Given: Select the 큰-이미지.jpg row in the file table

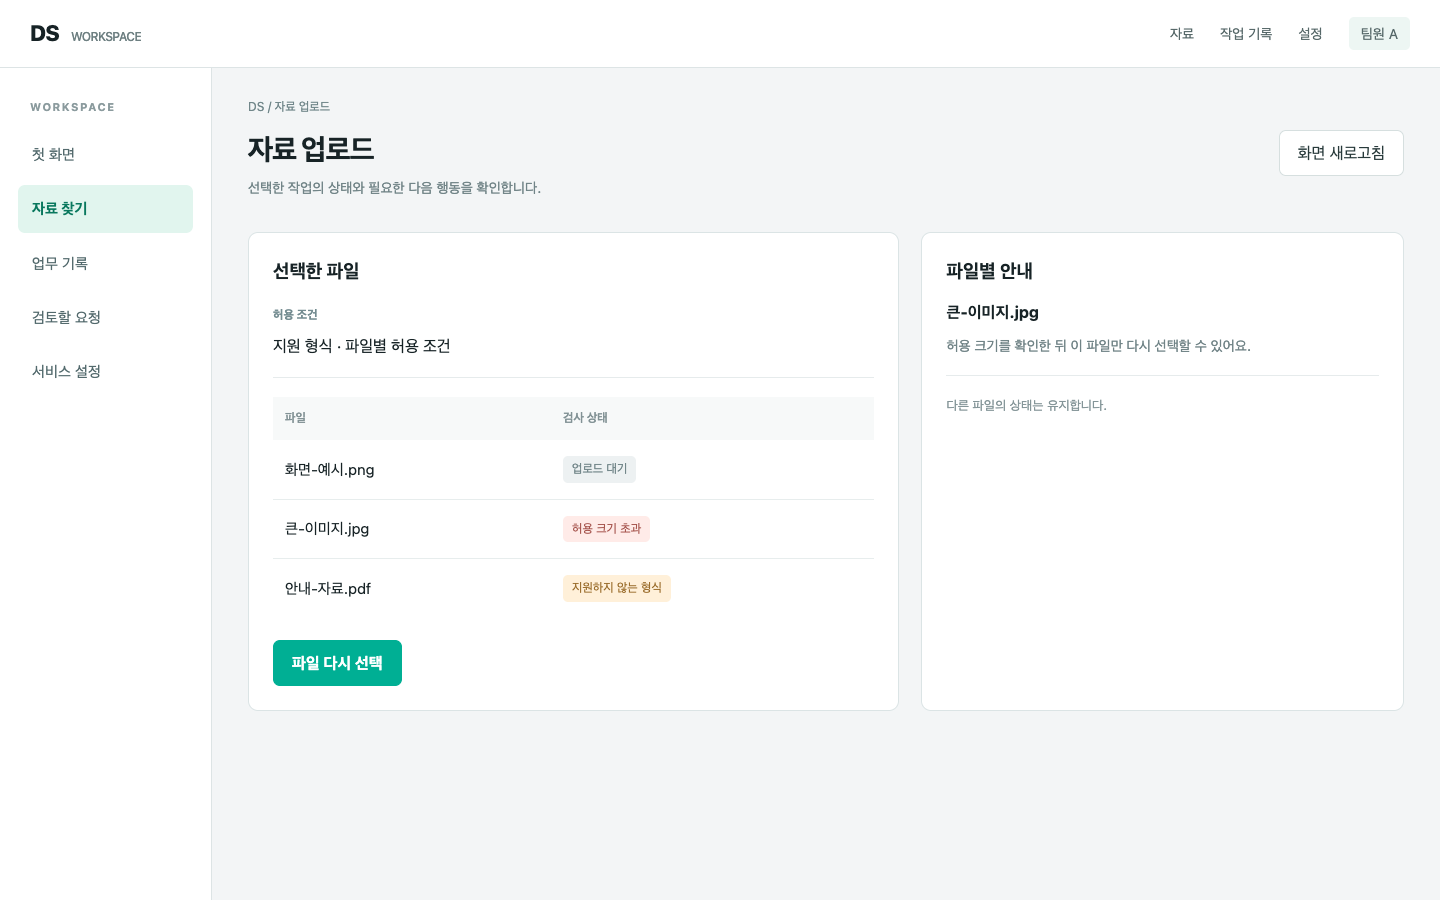Looking at the screenshot, I should [x=573, y=529].
